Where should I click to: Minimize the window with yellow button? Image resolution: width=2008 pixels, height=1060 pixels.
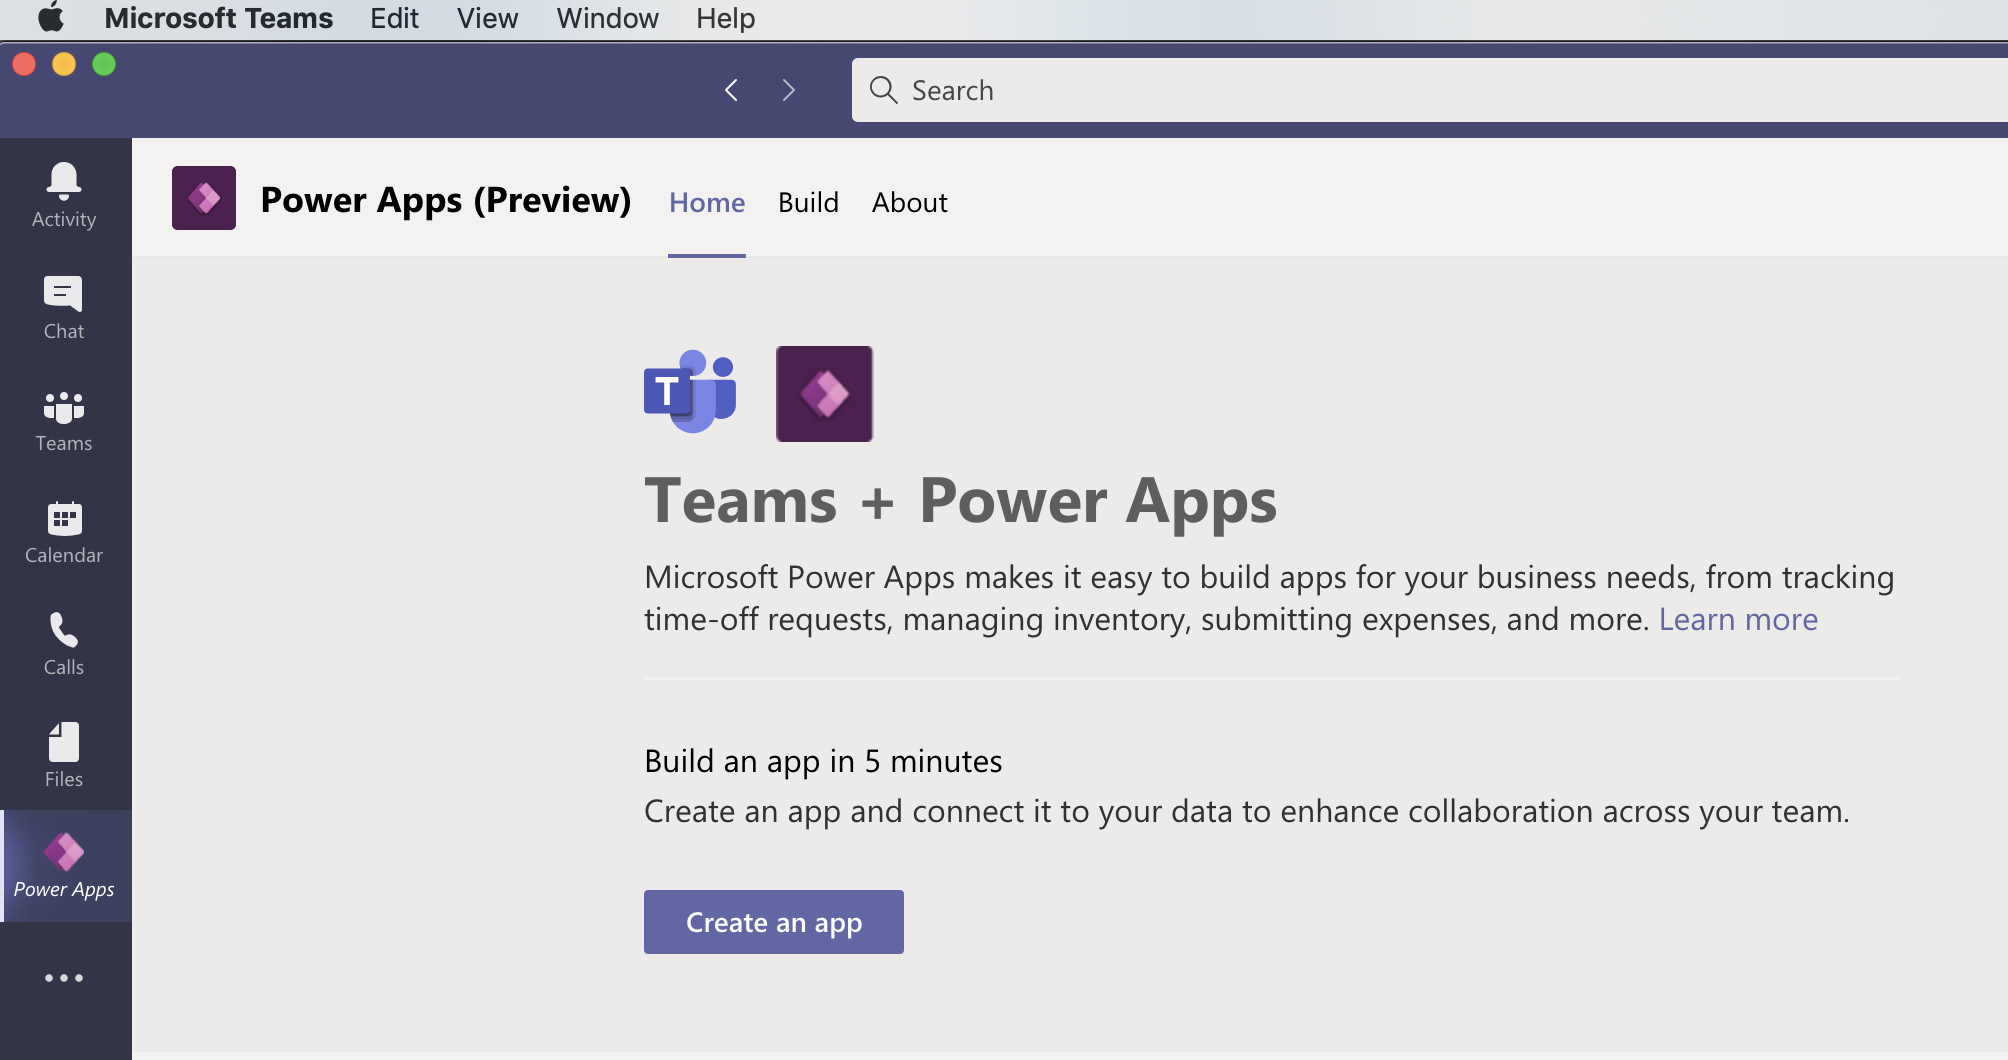pos(64,64)
